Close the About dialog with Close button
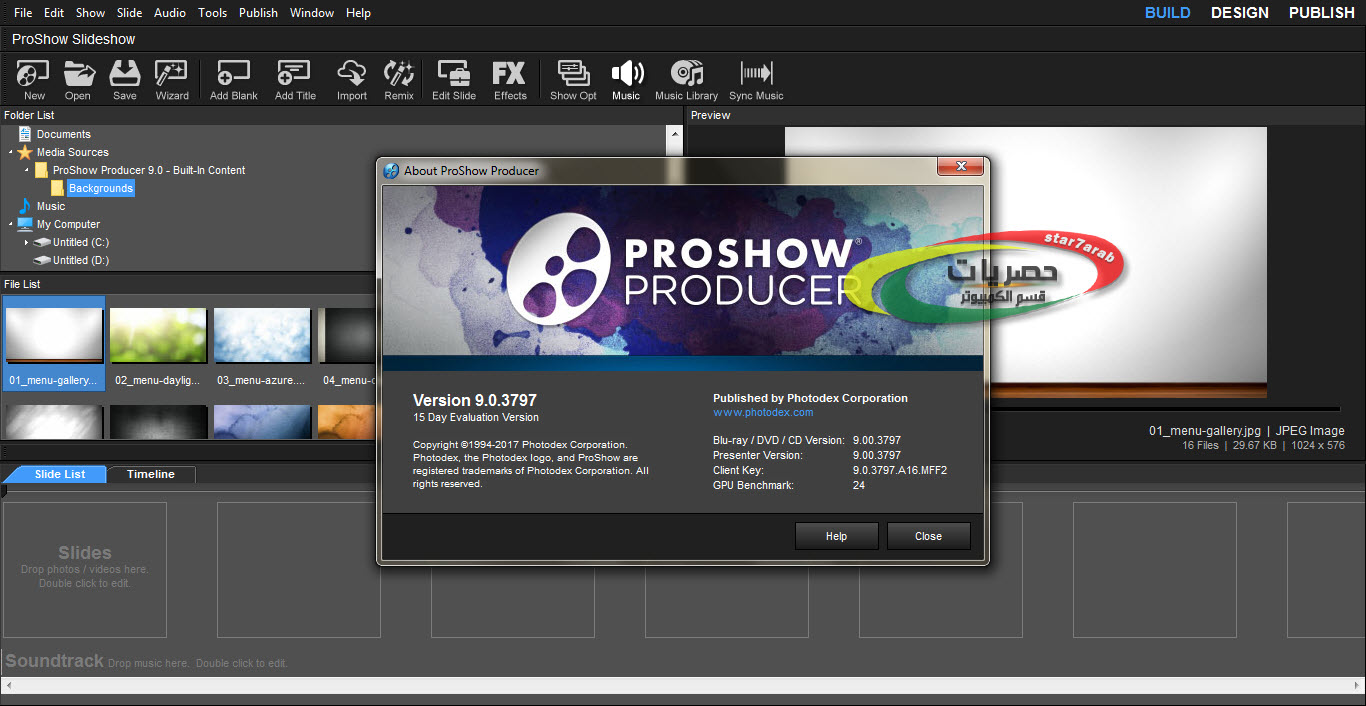Viewport: 1366px width, 706px height. 928,536
